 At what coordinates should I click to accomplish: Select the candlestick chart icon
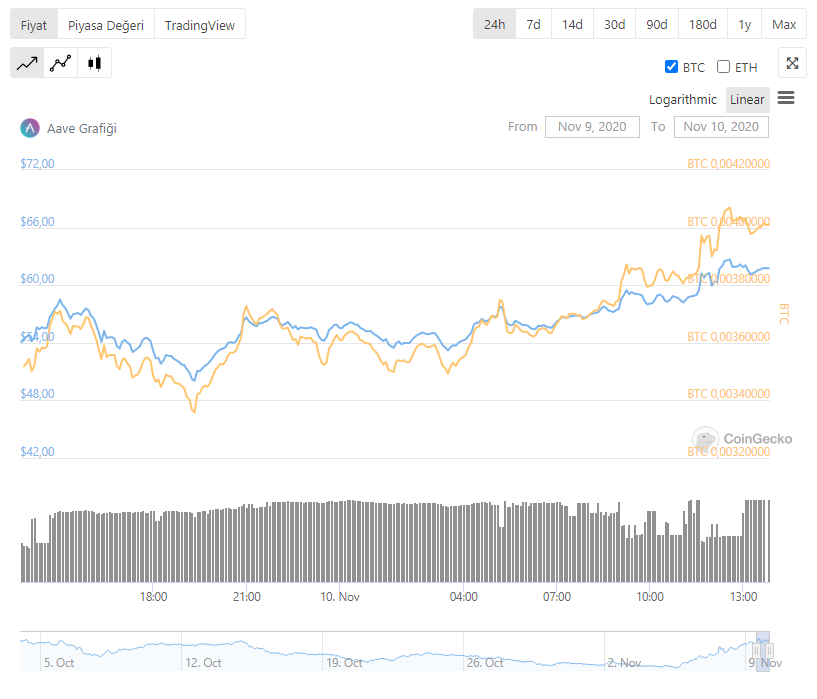[x=95, y=63]
